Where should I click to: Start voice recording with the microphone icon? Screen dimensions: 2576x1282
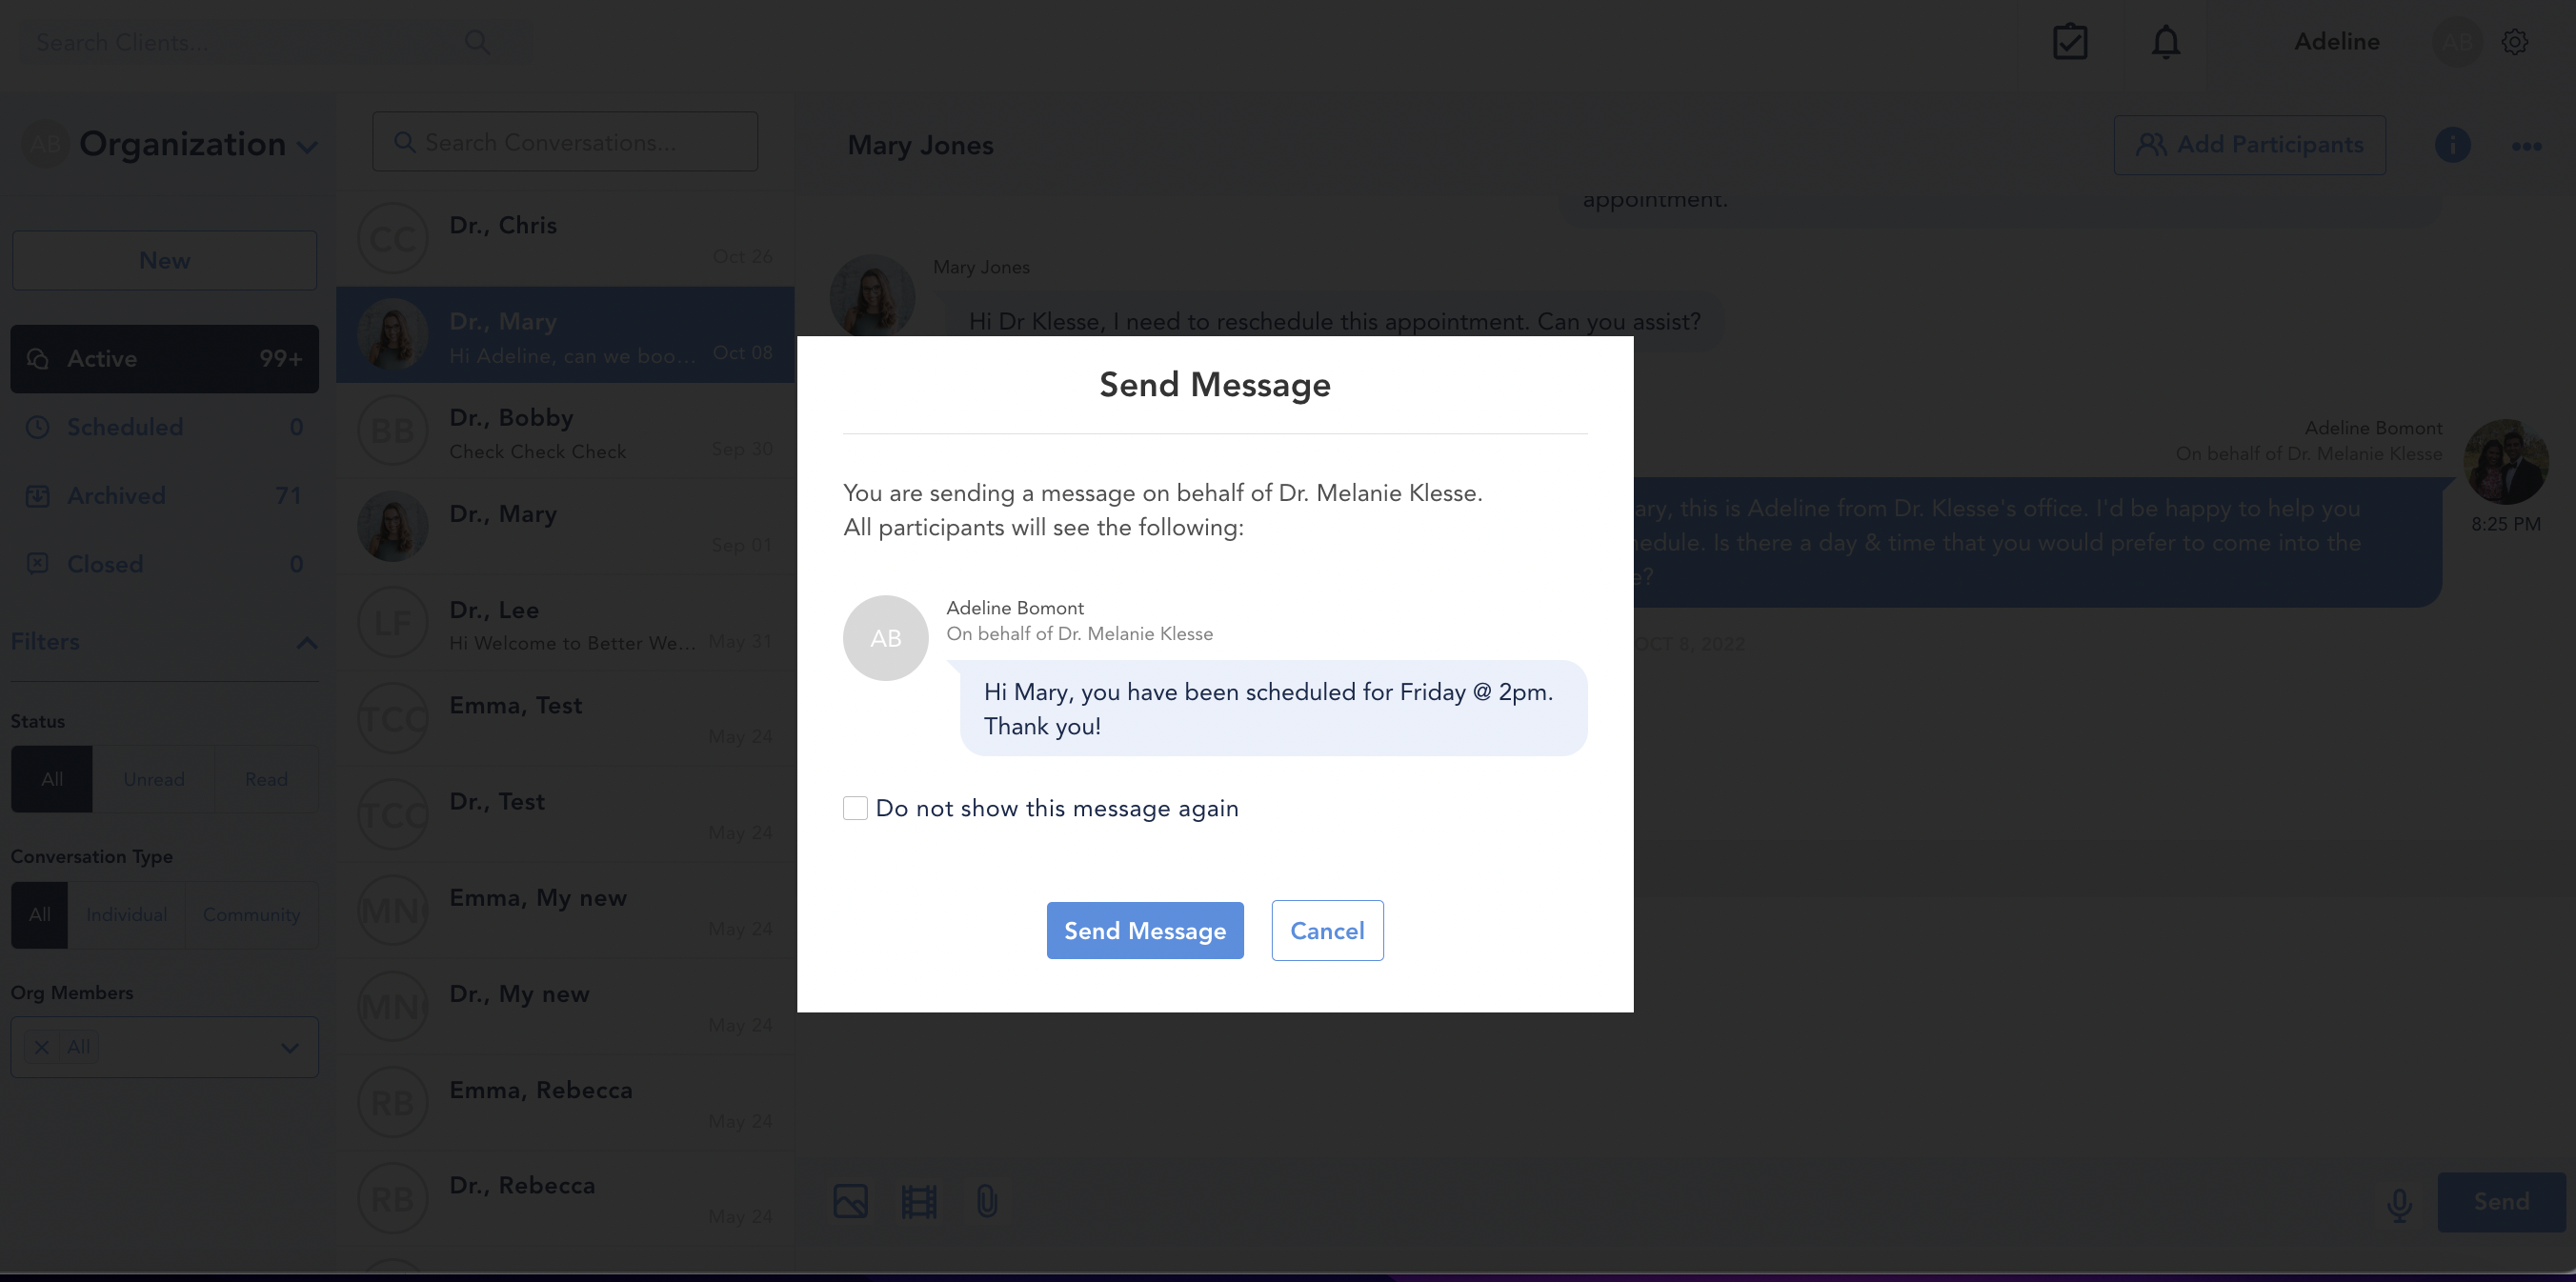(2399, 1205)
